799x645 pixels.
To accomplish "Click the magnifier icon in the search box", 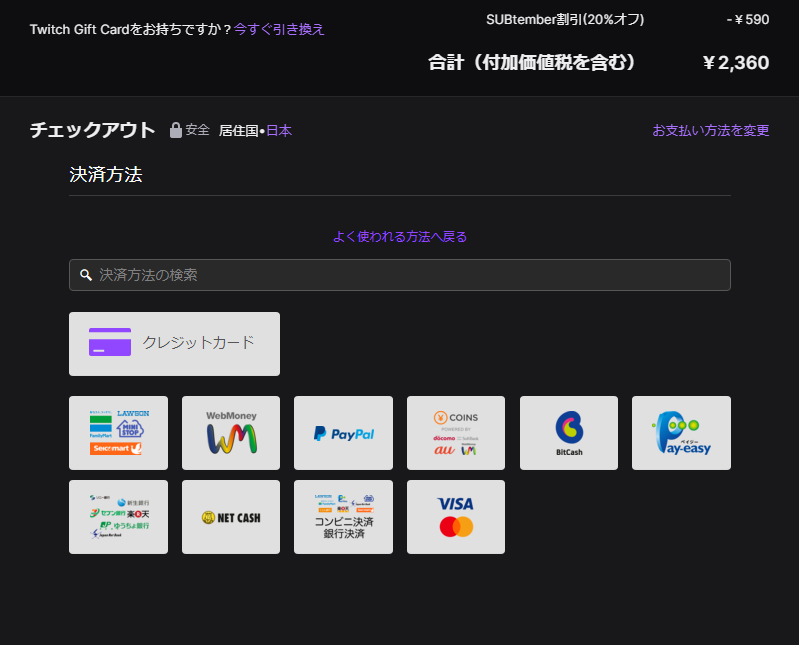I will pyautogui.click(x=86, y=275).
